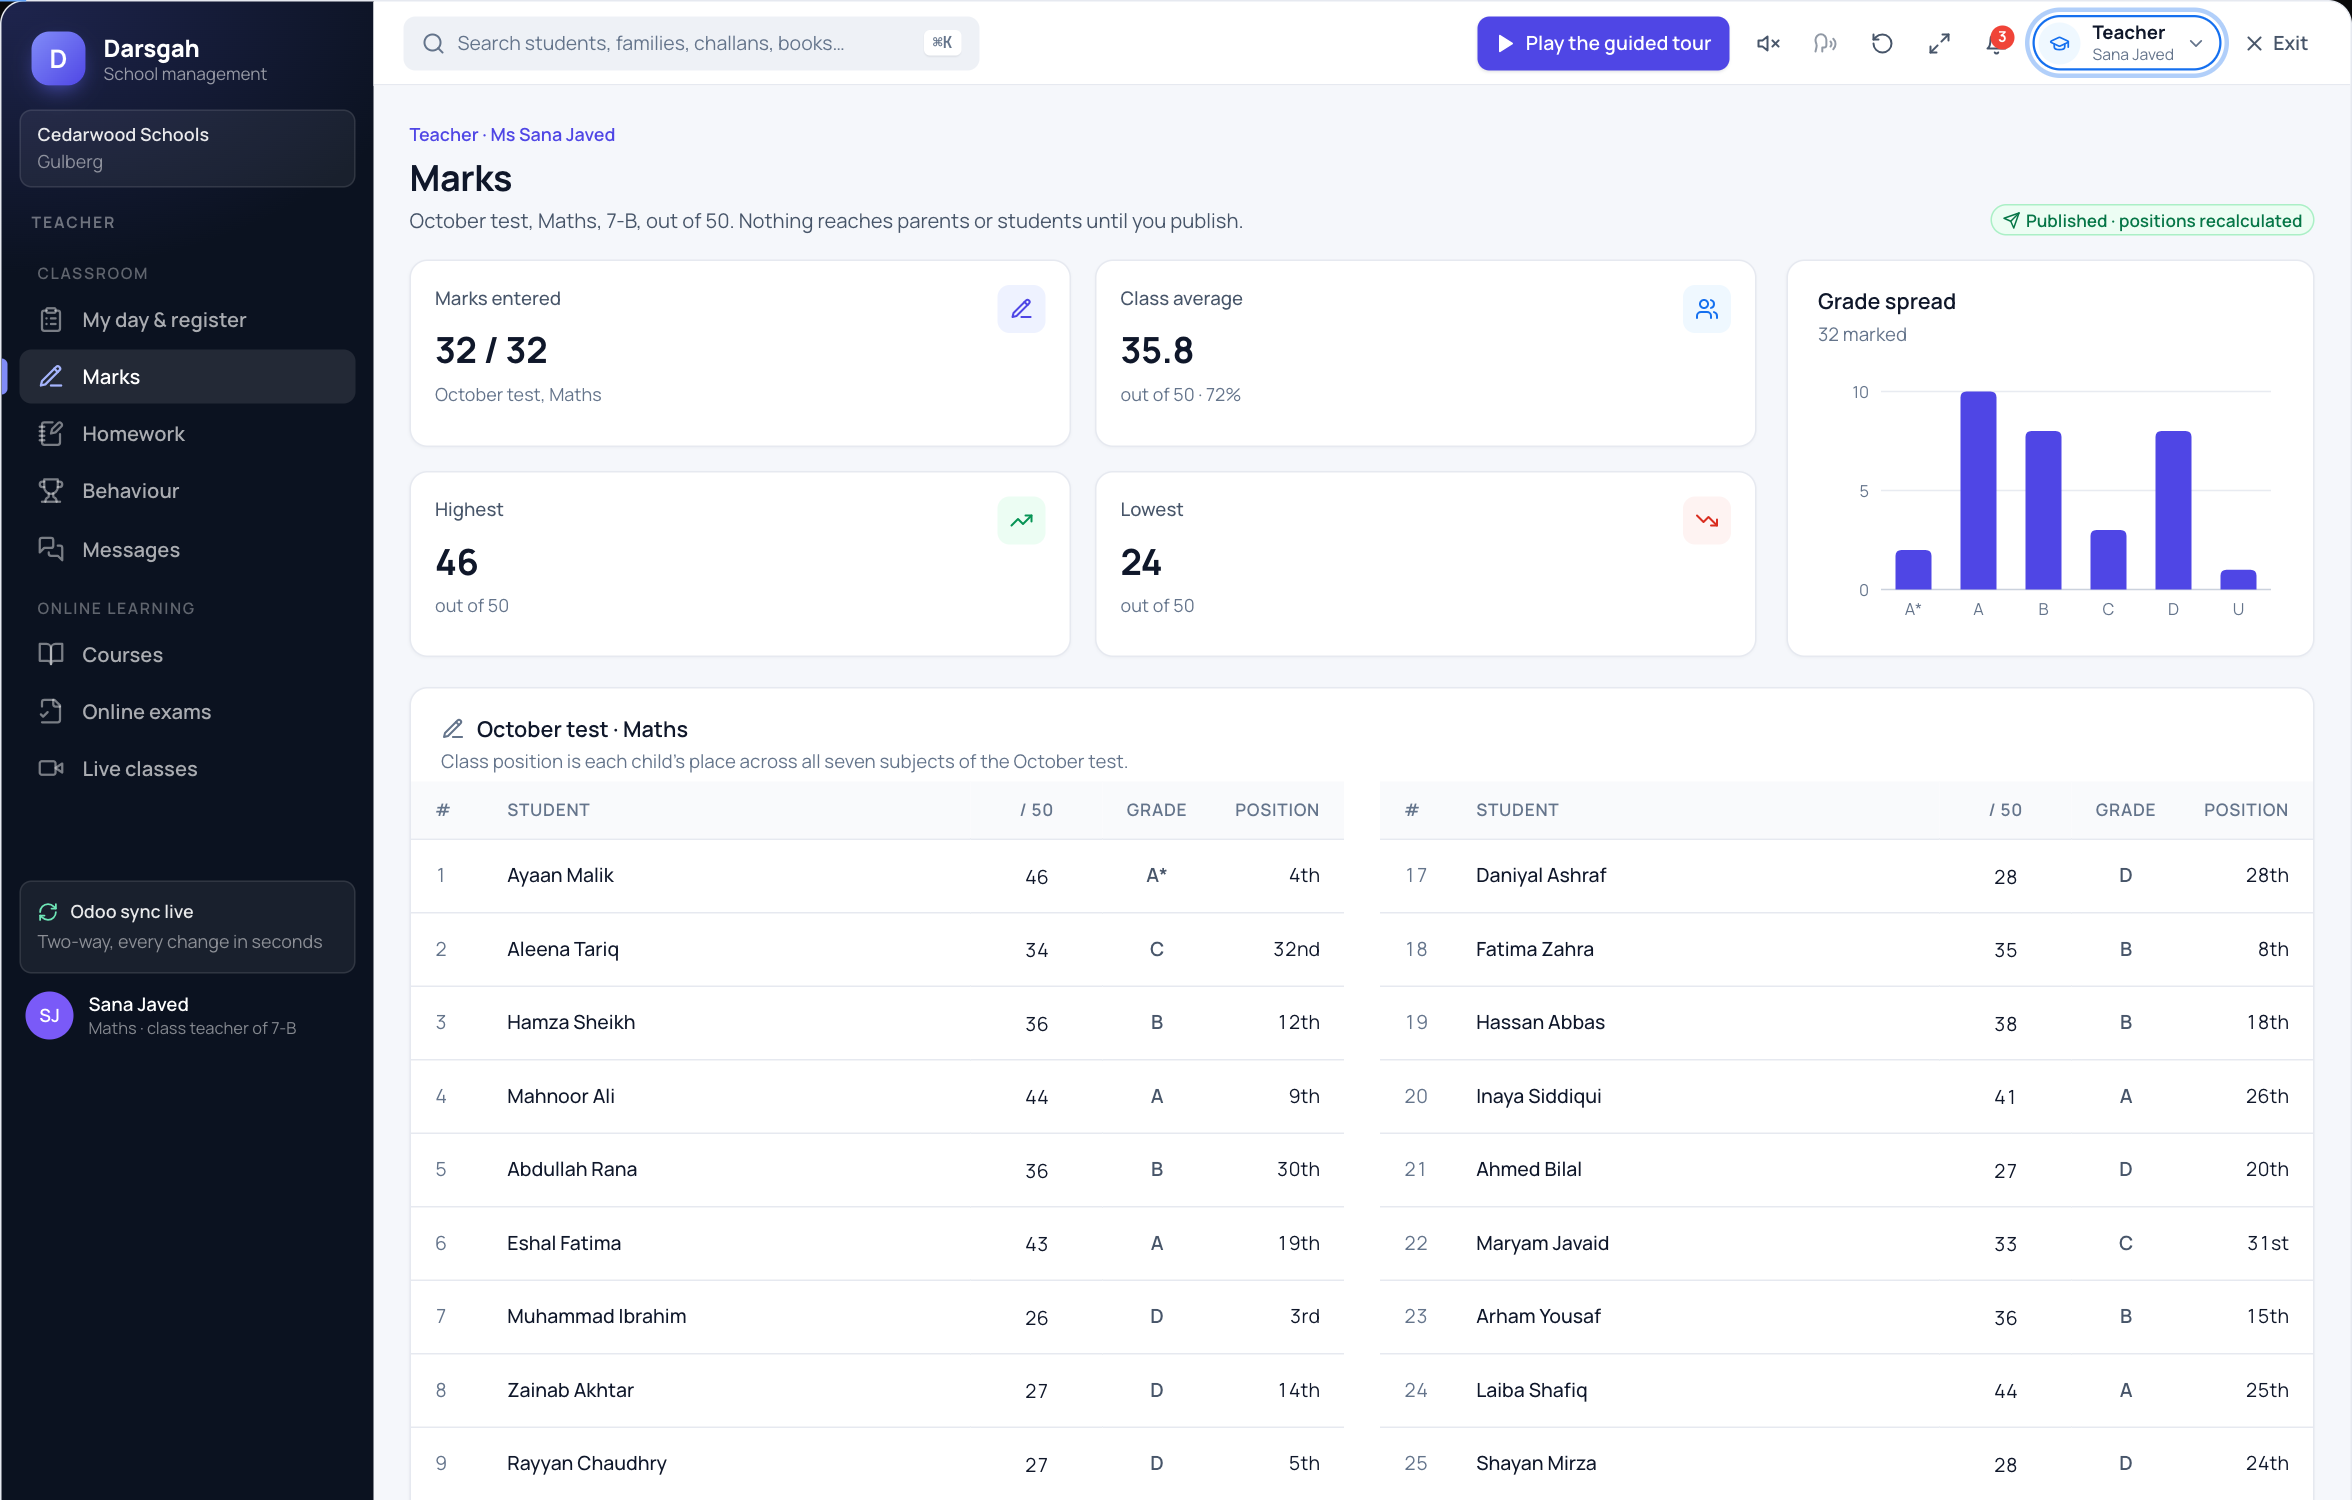Click the SJ avatar for Sana Javed
The image size is (2352, 1500).
click(49, 1015)
